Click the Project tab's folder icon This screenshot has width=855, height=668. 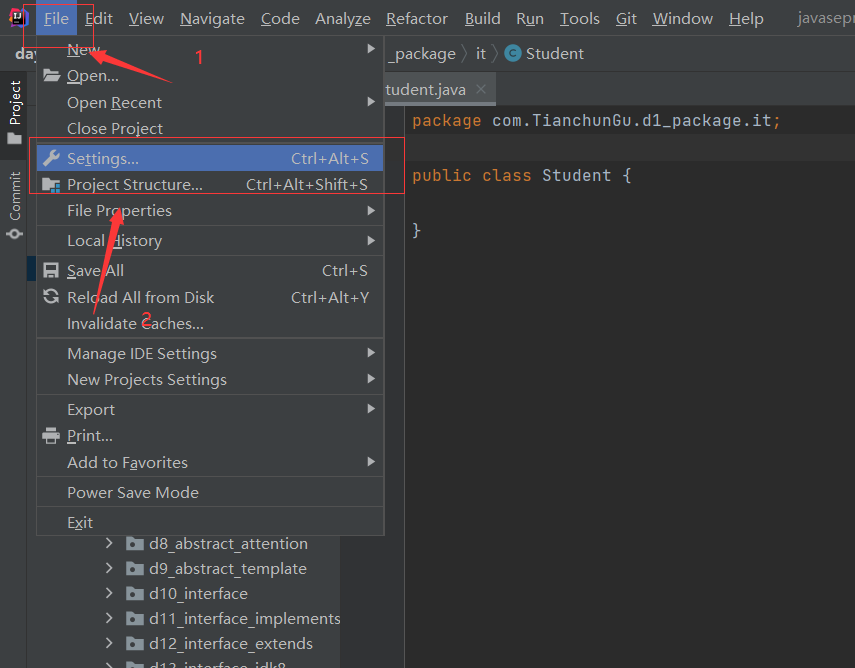pyautogui.click(x=15, y=139)
